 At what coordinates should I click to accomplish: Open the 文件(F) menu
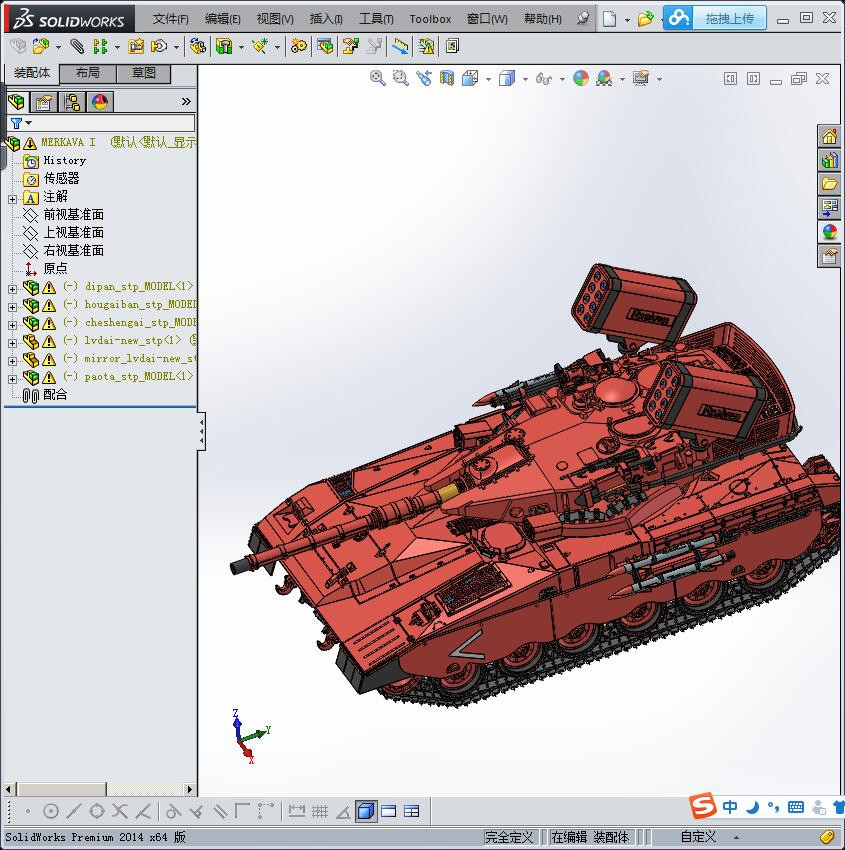coord(170,19)
